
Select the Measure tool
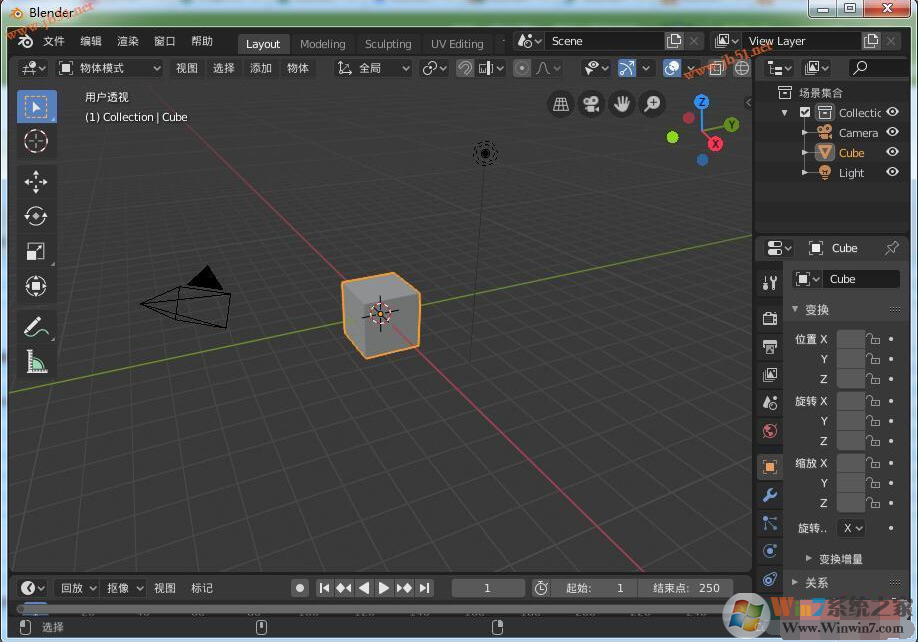click(x=36, y=361)
